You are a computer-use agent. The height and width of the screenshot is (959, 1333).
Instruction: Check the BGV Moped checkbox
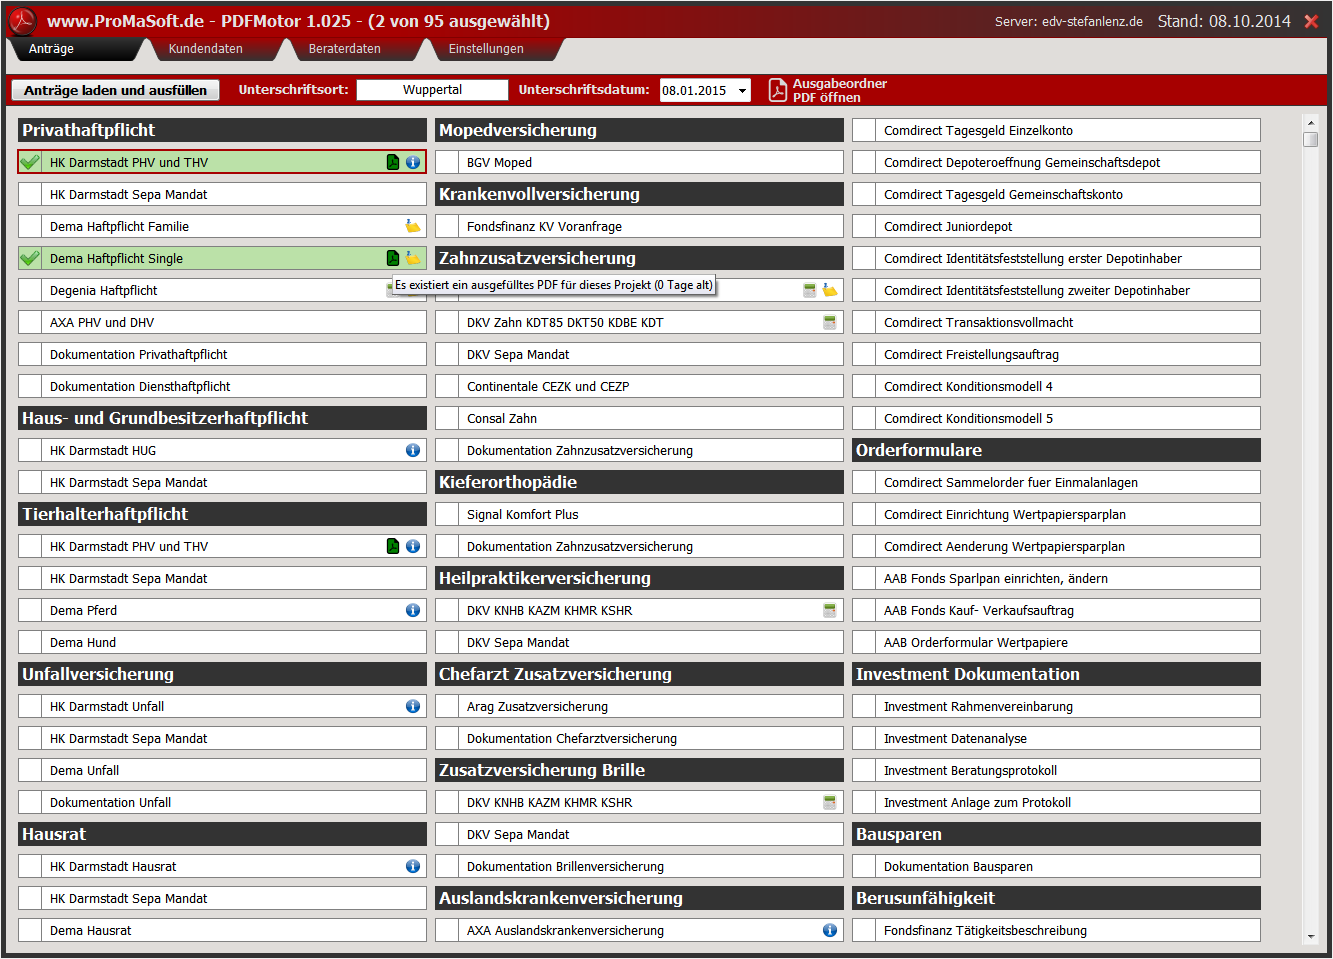447,162
